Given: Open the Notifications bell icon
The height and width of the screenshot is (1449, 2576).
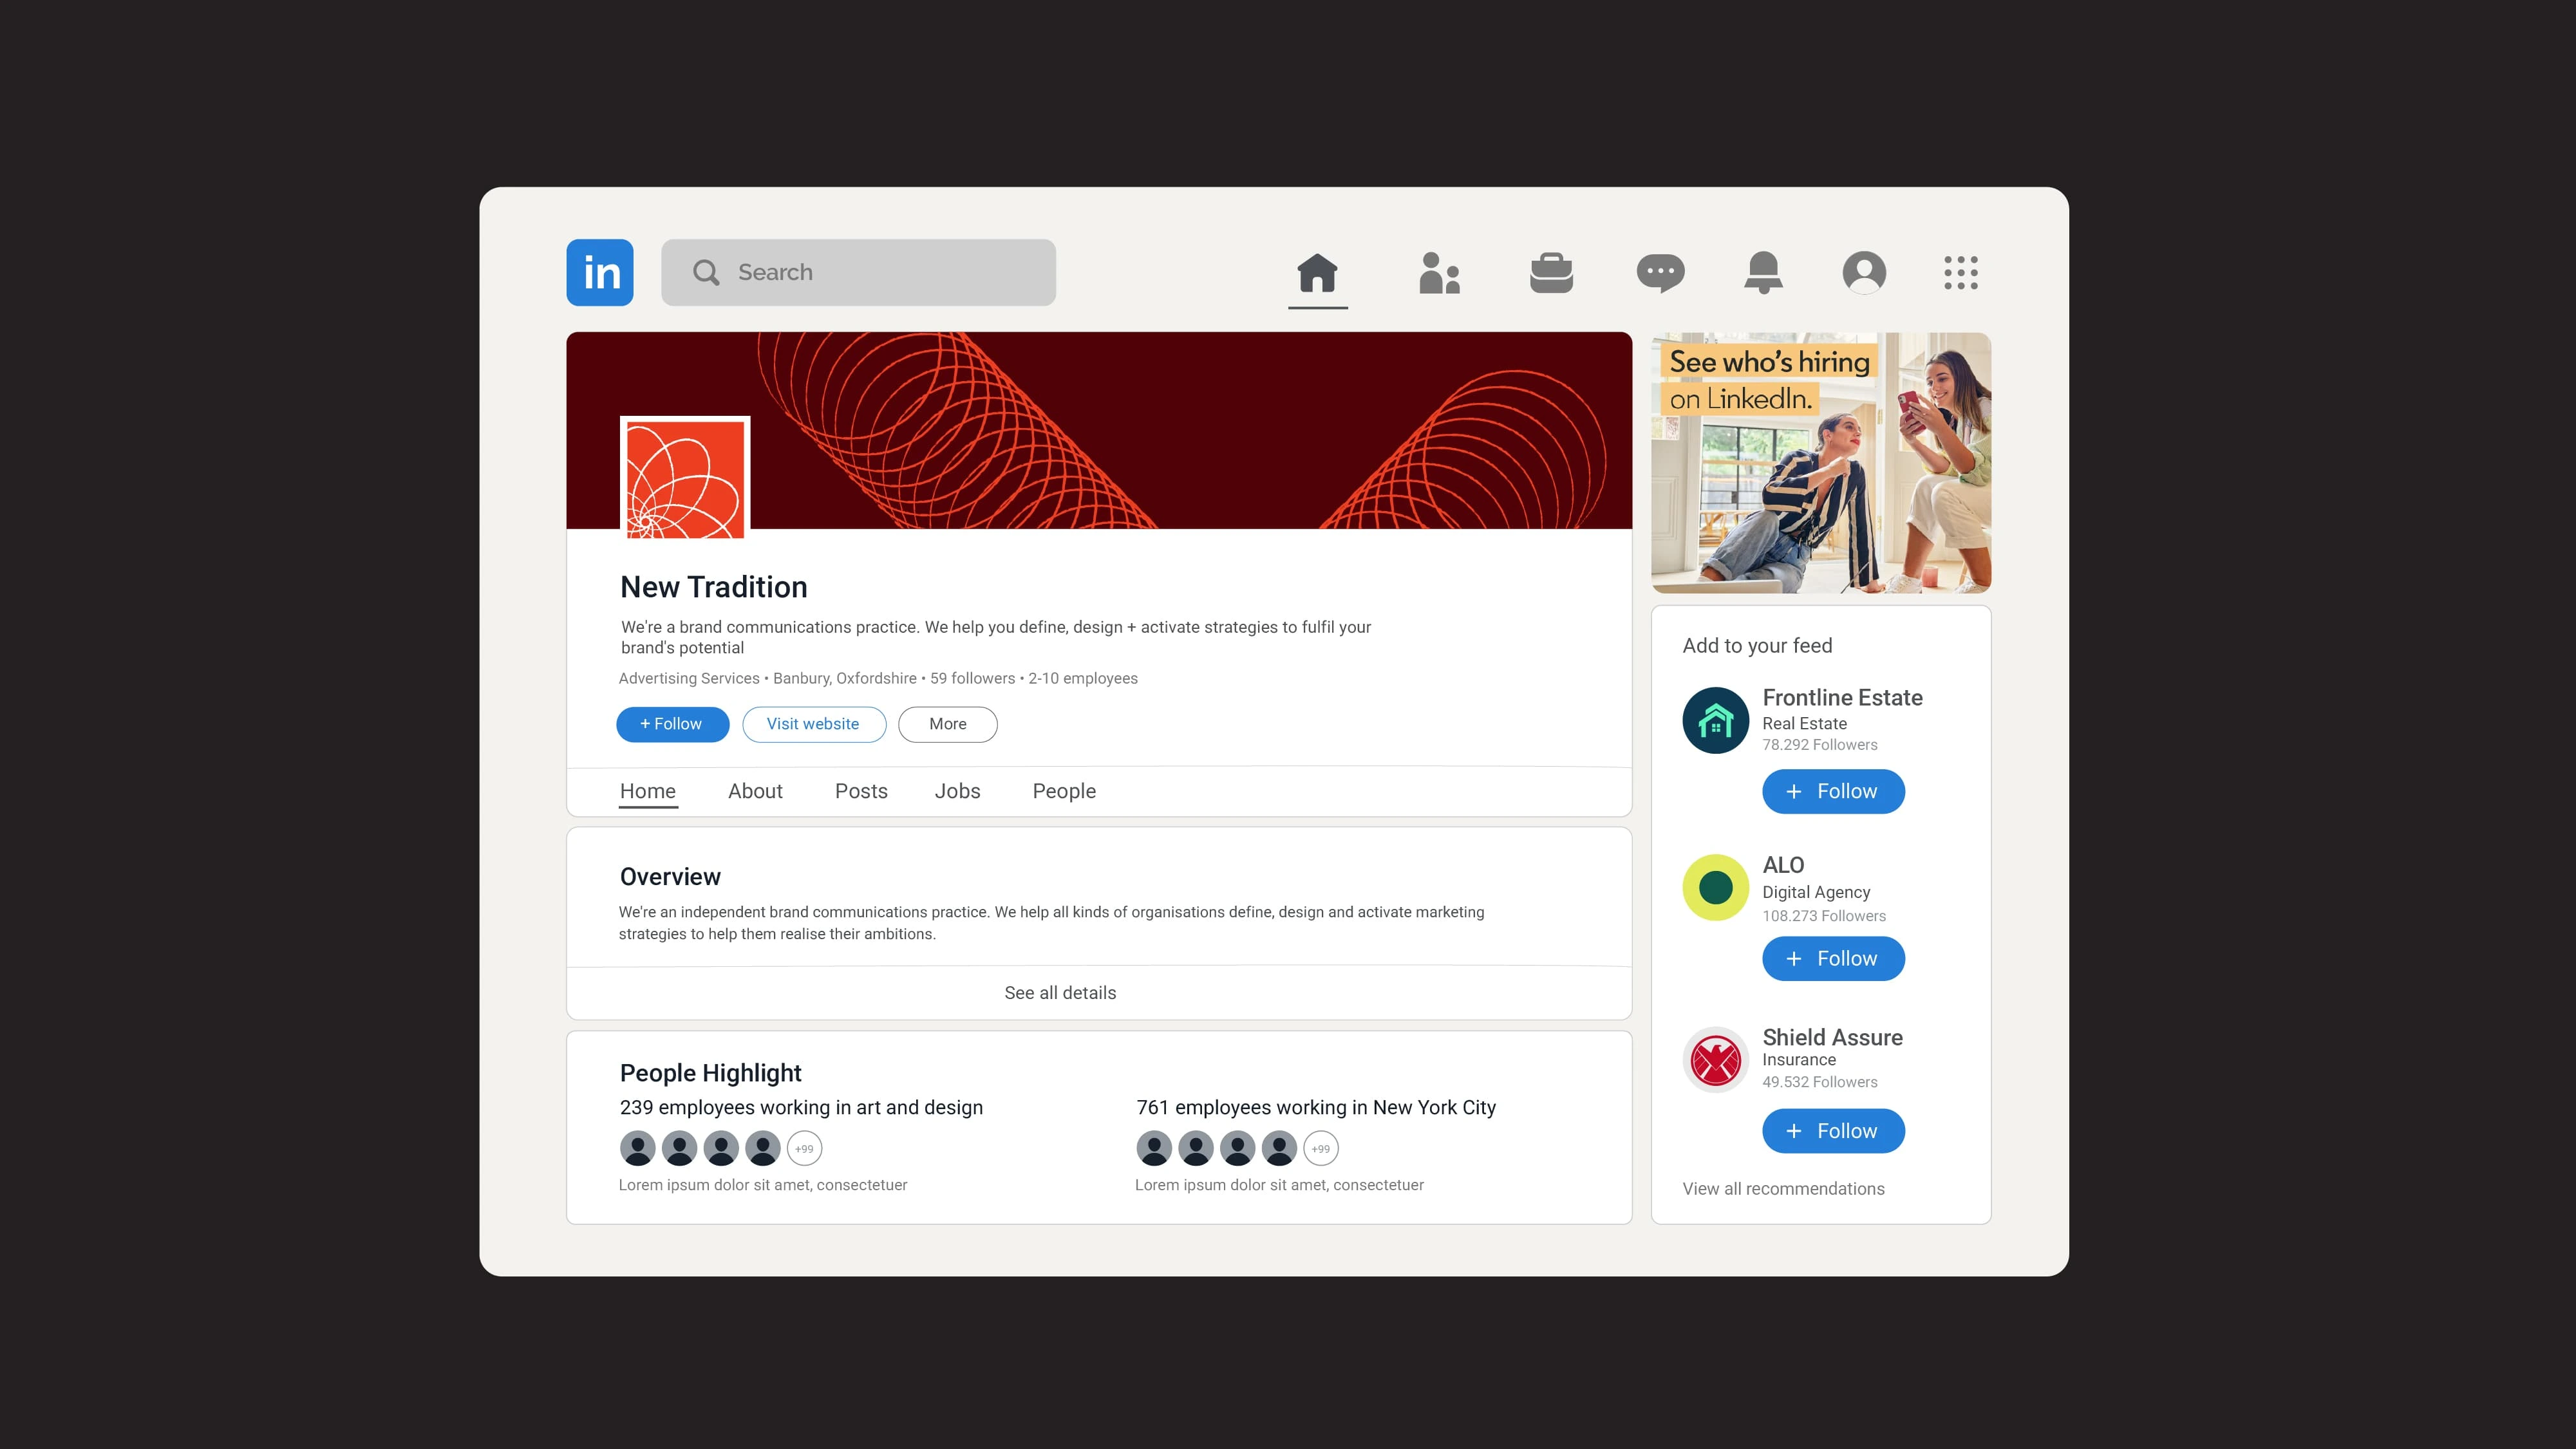Looking at the screenshot, I should (1763, 272).
